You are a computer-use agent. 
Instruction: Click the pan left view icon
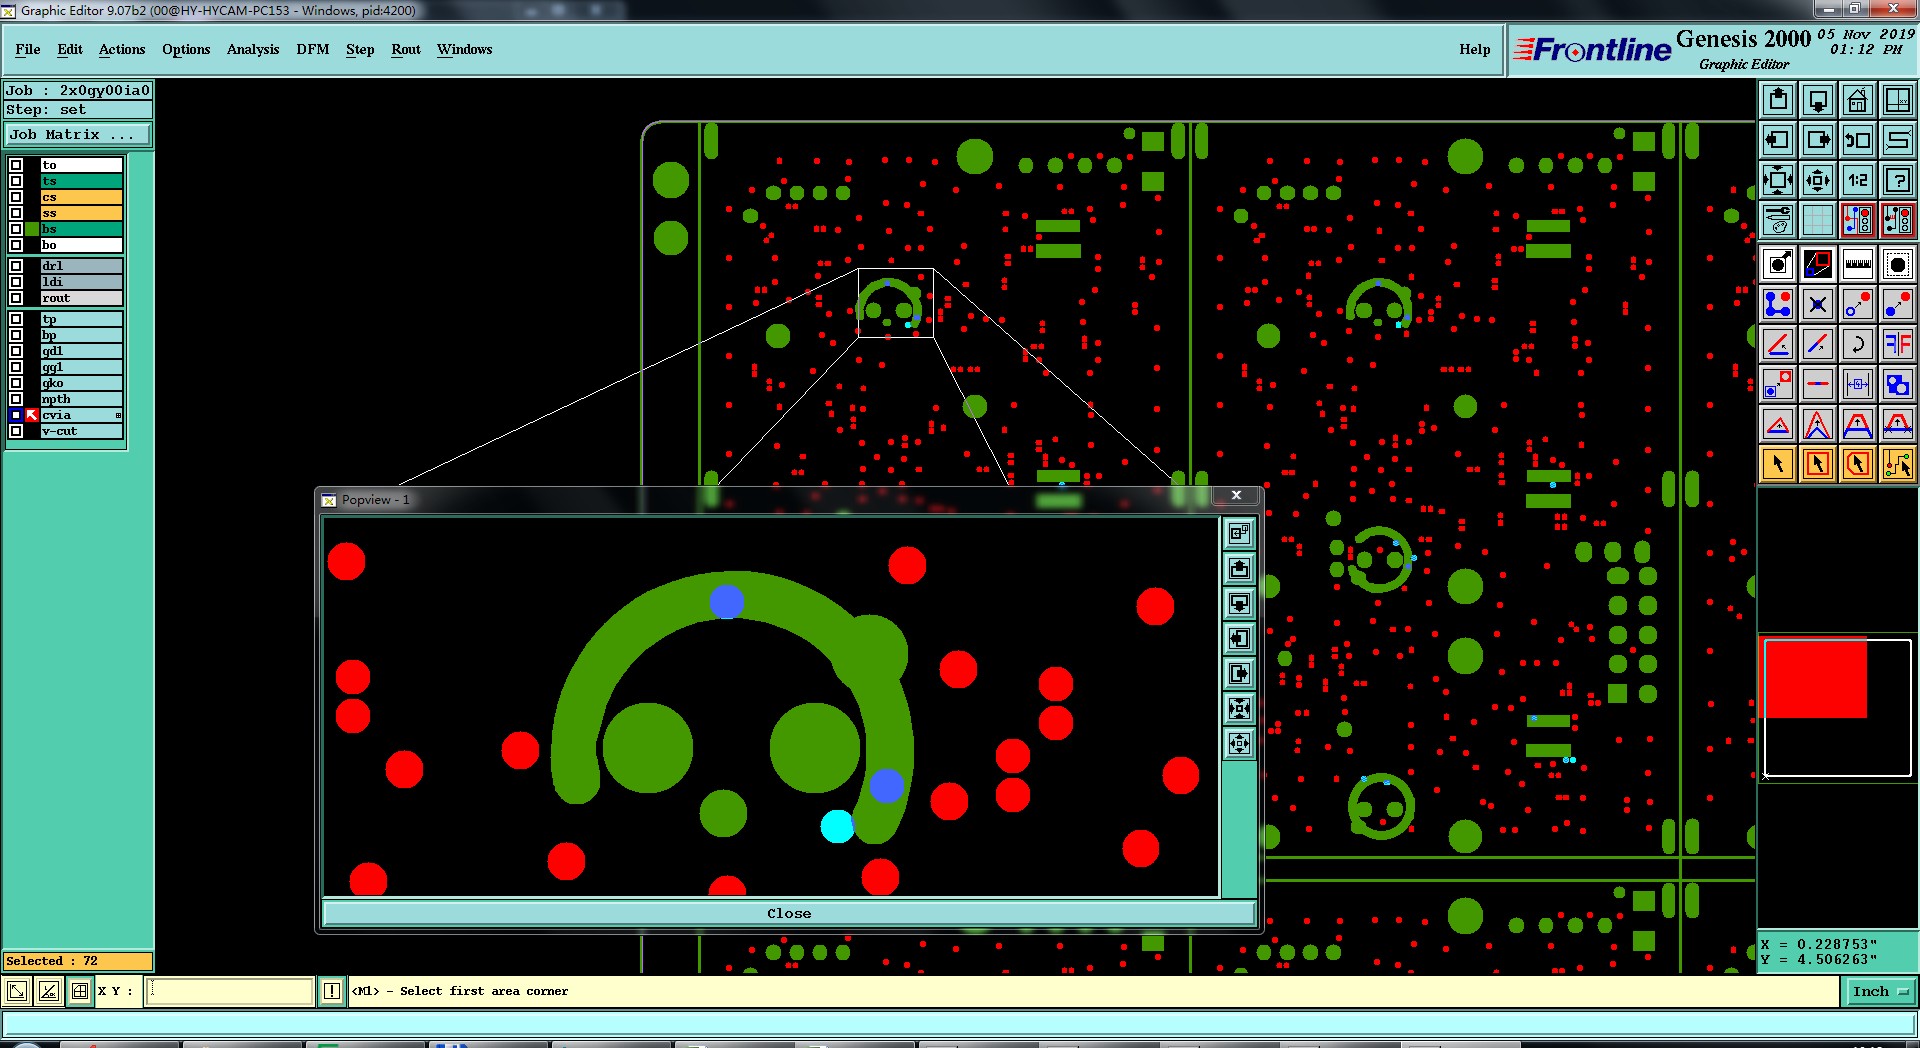(1778, 140)
